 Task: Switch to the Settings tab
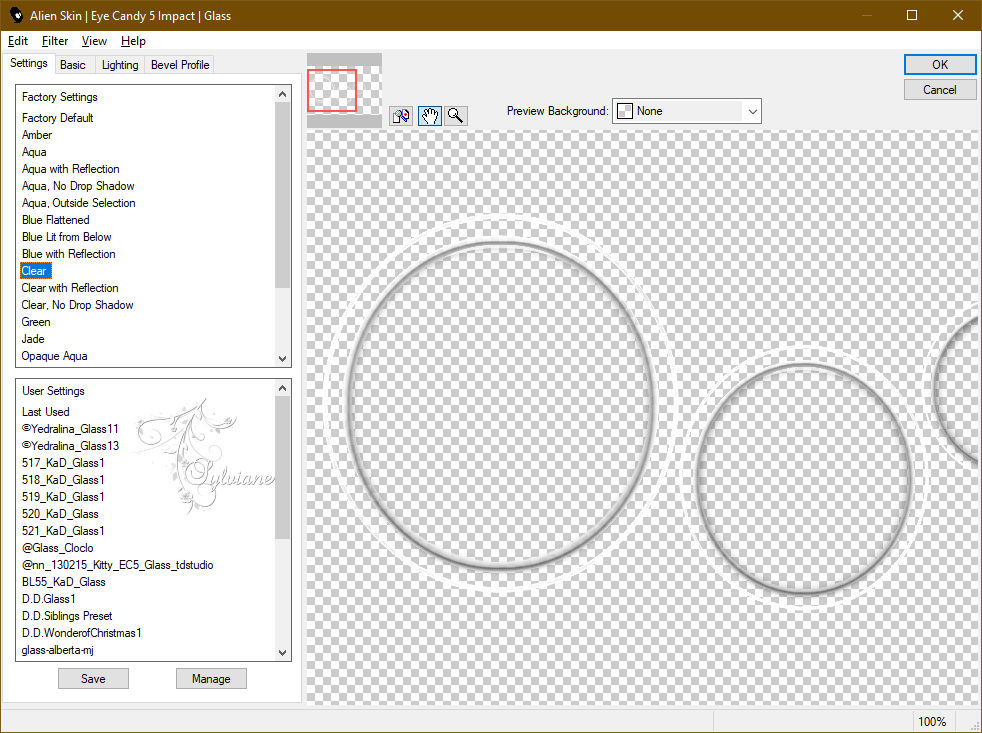[28, 63]
